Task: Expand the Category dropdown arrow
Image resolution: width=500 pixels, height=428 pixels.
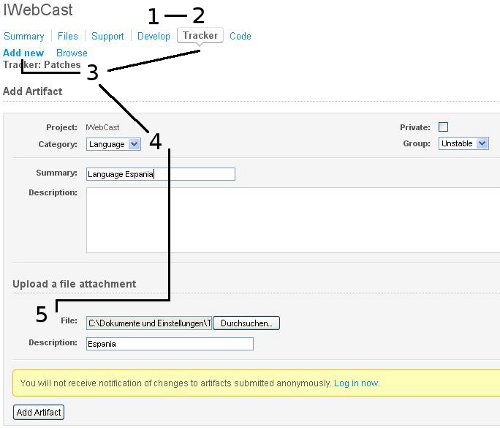Action: [x=134, y=144]
